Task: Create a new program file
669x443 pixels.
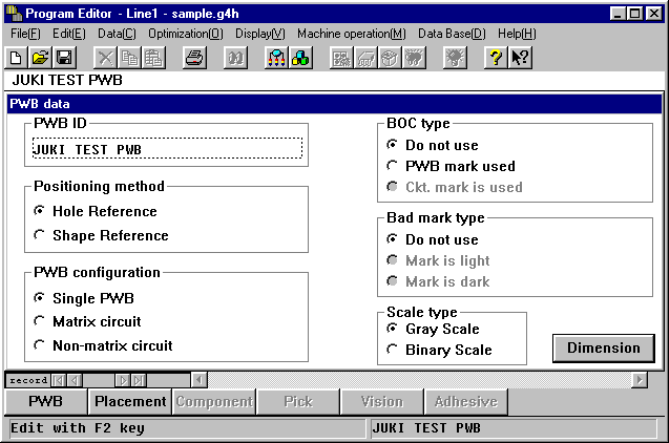Action: click(16, 58)
